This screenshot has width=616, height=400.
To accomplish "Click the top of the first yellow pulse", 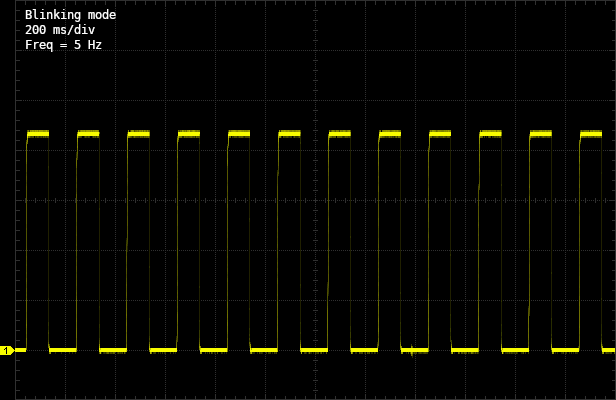I will point(38,133).
